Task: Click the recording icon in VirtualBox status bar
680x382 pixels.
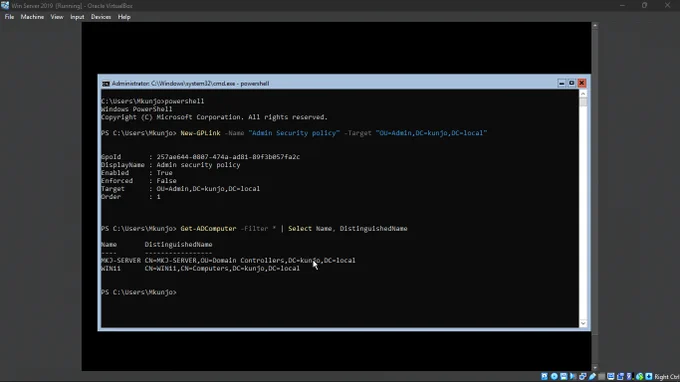Action: [x=620, y=376]
